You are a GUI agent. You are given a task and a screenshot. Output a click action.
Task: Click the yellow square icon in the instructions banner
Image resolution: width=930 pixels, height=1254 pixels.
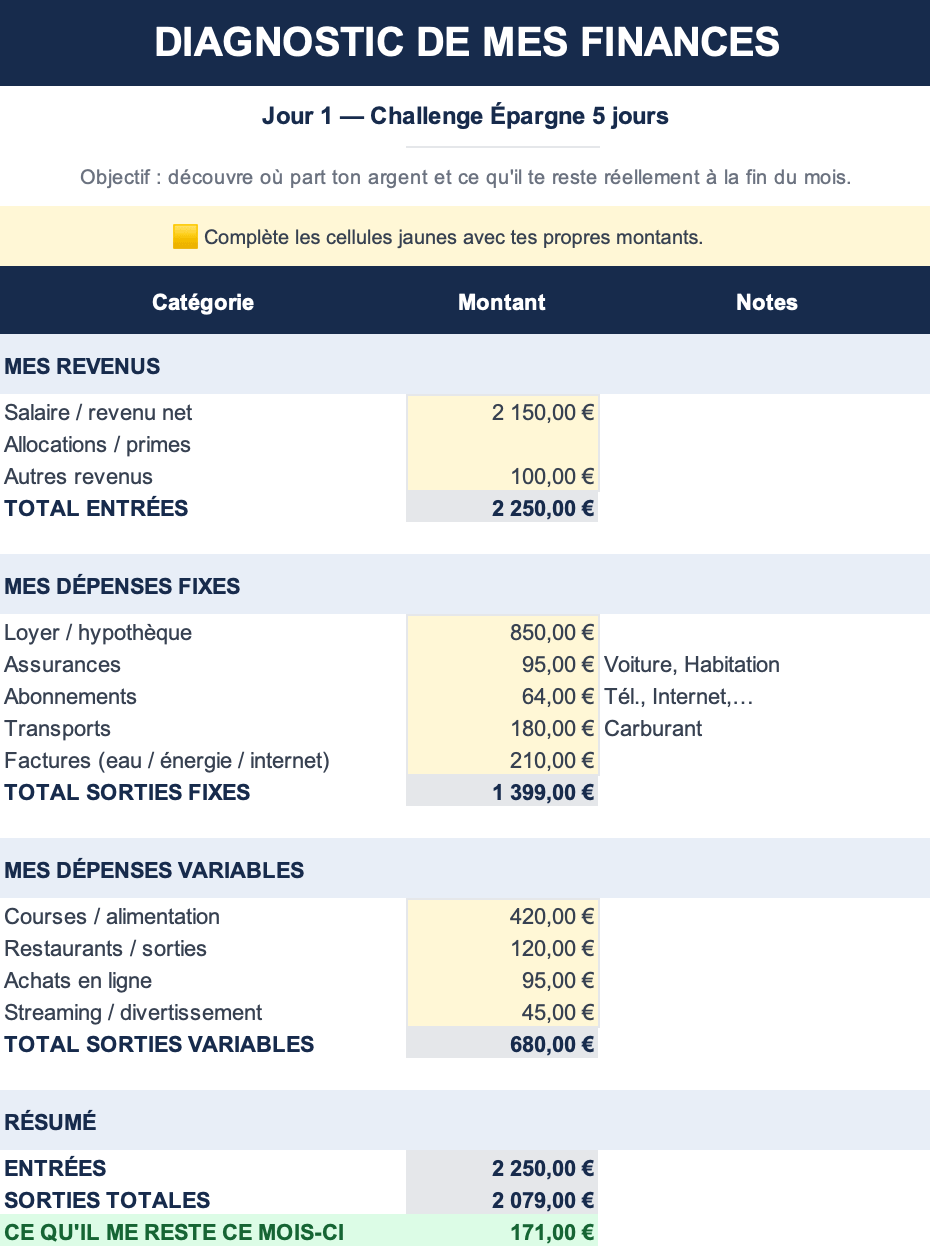[185, 237]
